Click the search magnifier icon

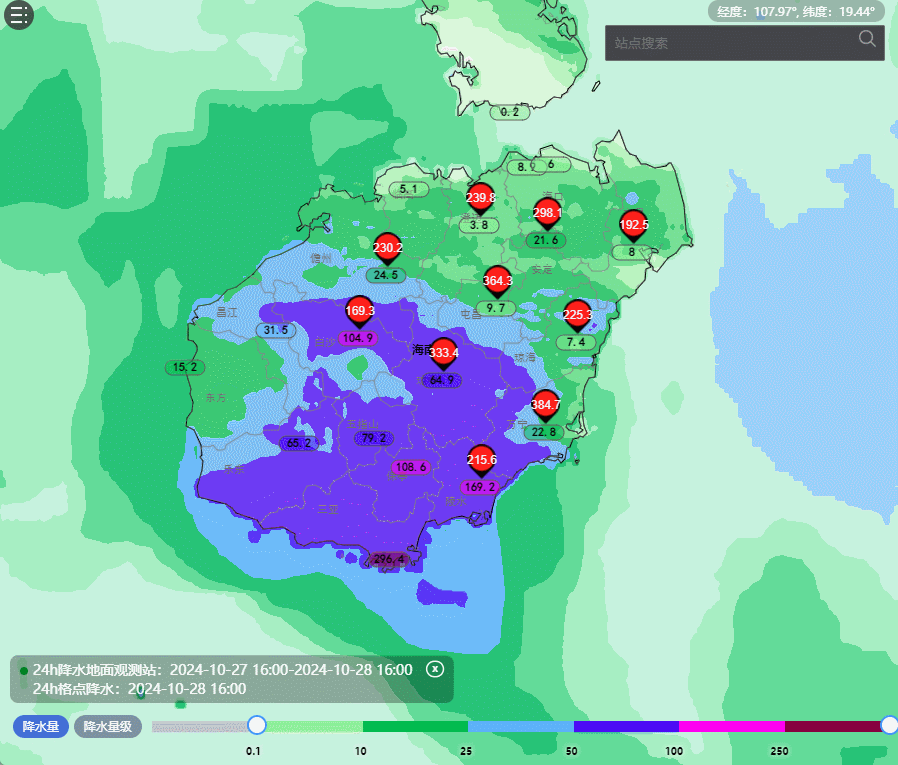click(x=867, y=39)
